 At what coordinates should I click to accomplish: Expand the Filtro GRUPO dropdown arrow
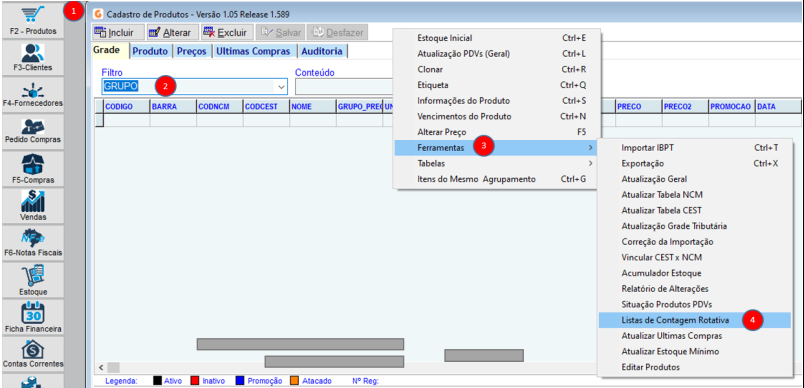[x=281, y=87]
